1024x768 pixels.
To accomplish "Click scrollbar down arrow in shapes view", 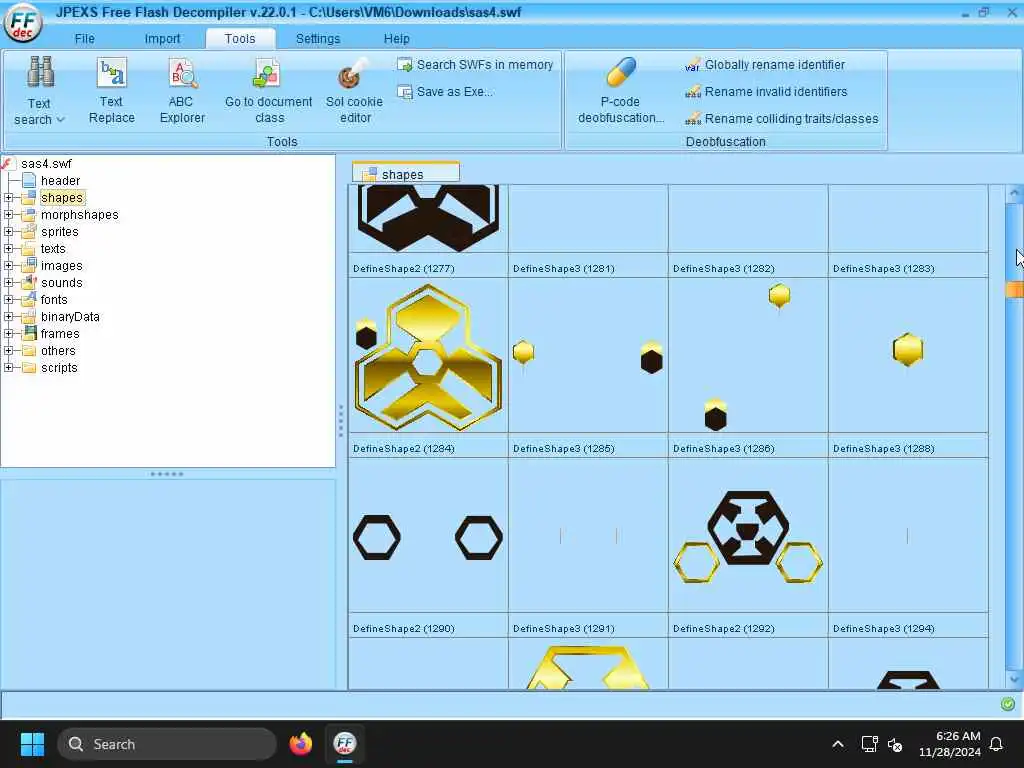I will (1014, 679).
